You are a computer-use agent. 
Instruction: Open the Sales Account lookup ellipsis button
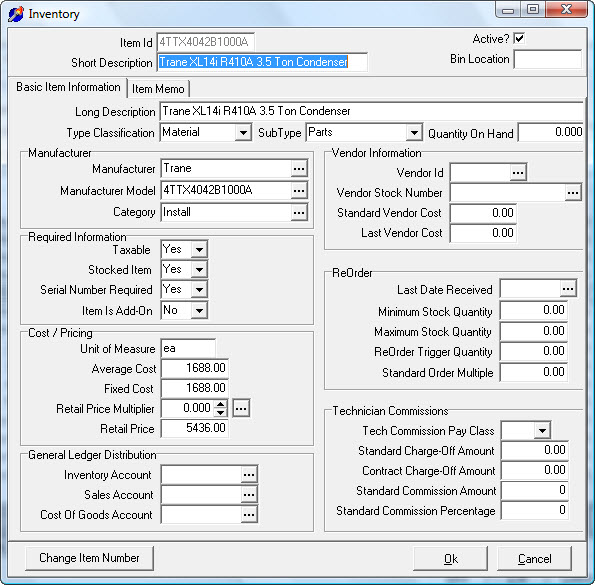tap(249, 495)
